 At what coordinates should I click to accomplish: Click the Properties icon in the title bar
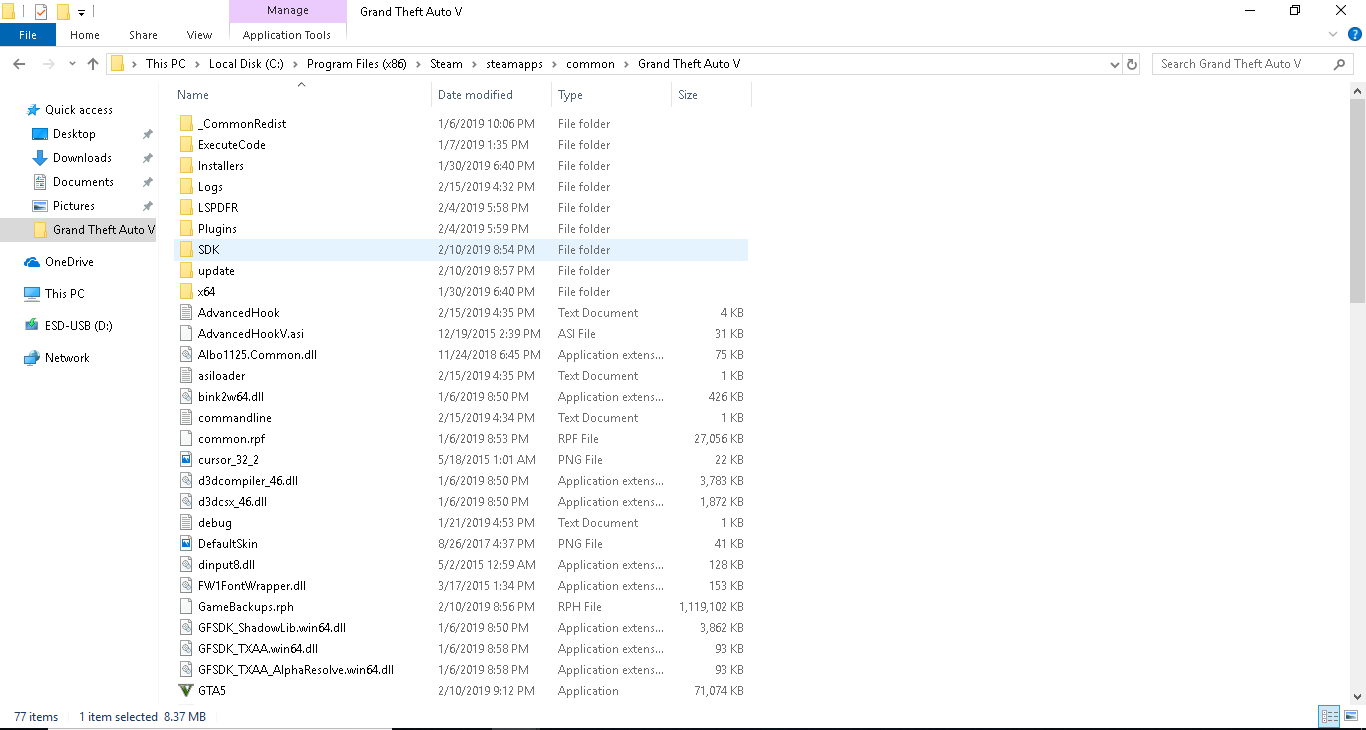41,12
